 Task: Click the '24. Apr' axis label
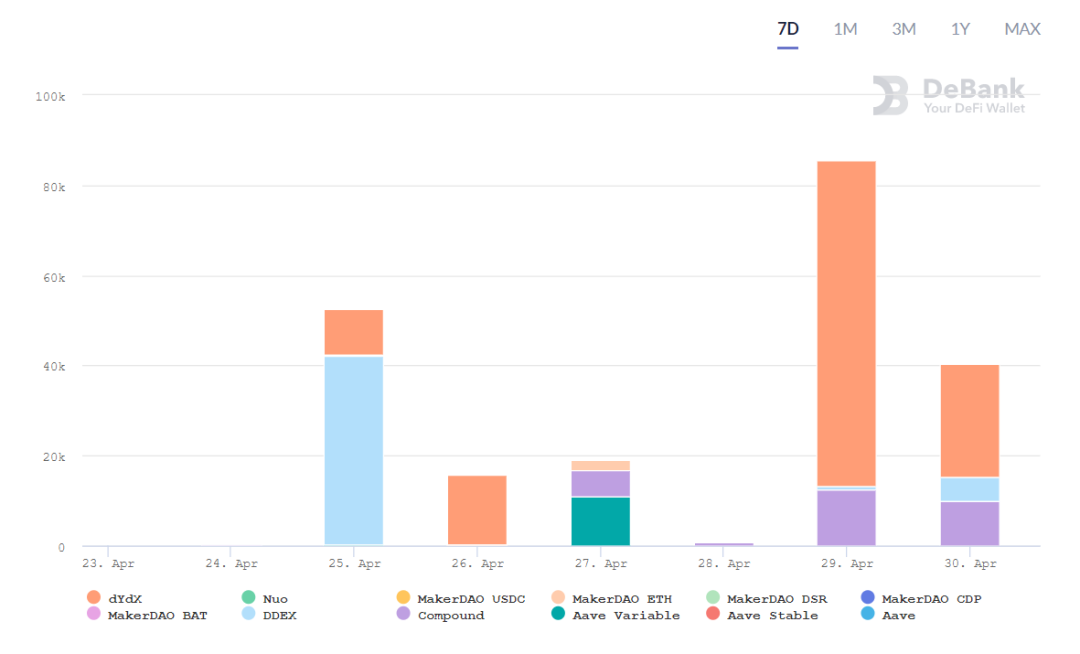(x=231, y=563)
